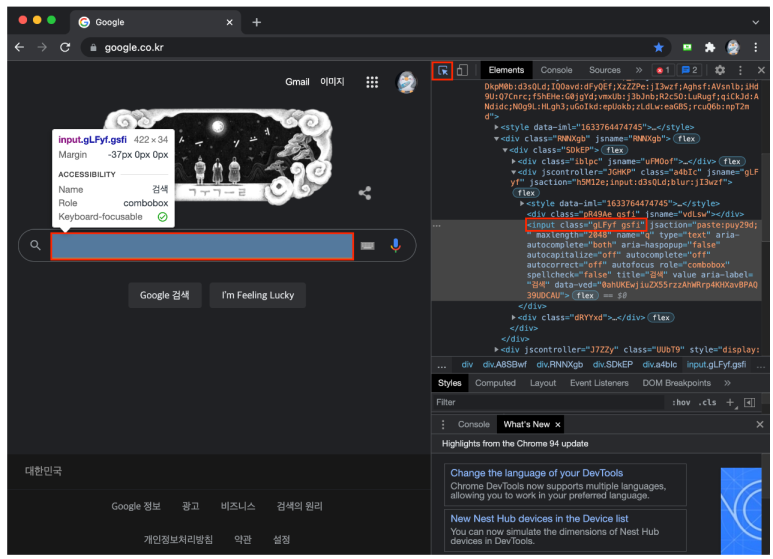Screen dimensions: 773x559
Task: Activate the inspect element picker icon
Action: coord(443,70)
